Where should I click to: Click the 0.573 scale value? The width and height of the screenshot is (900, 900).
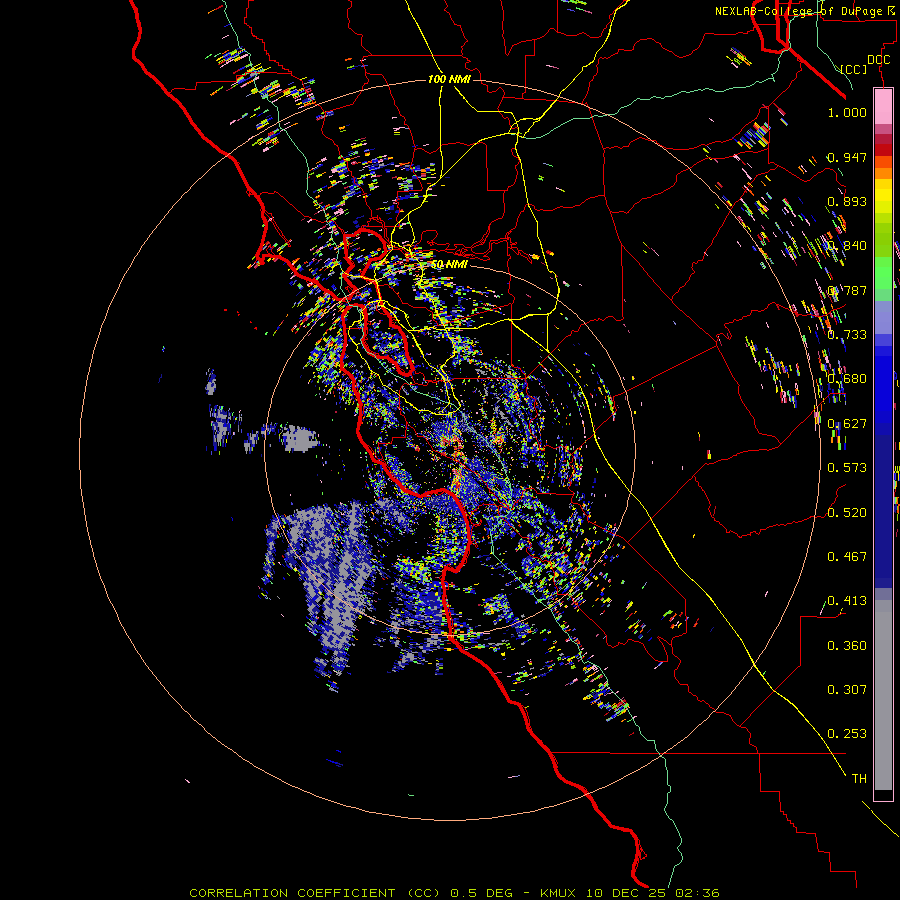(x=847, y=468)
